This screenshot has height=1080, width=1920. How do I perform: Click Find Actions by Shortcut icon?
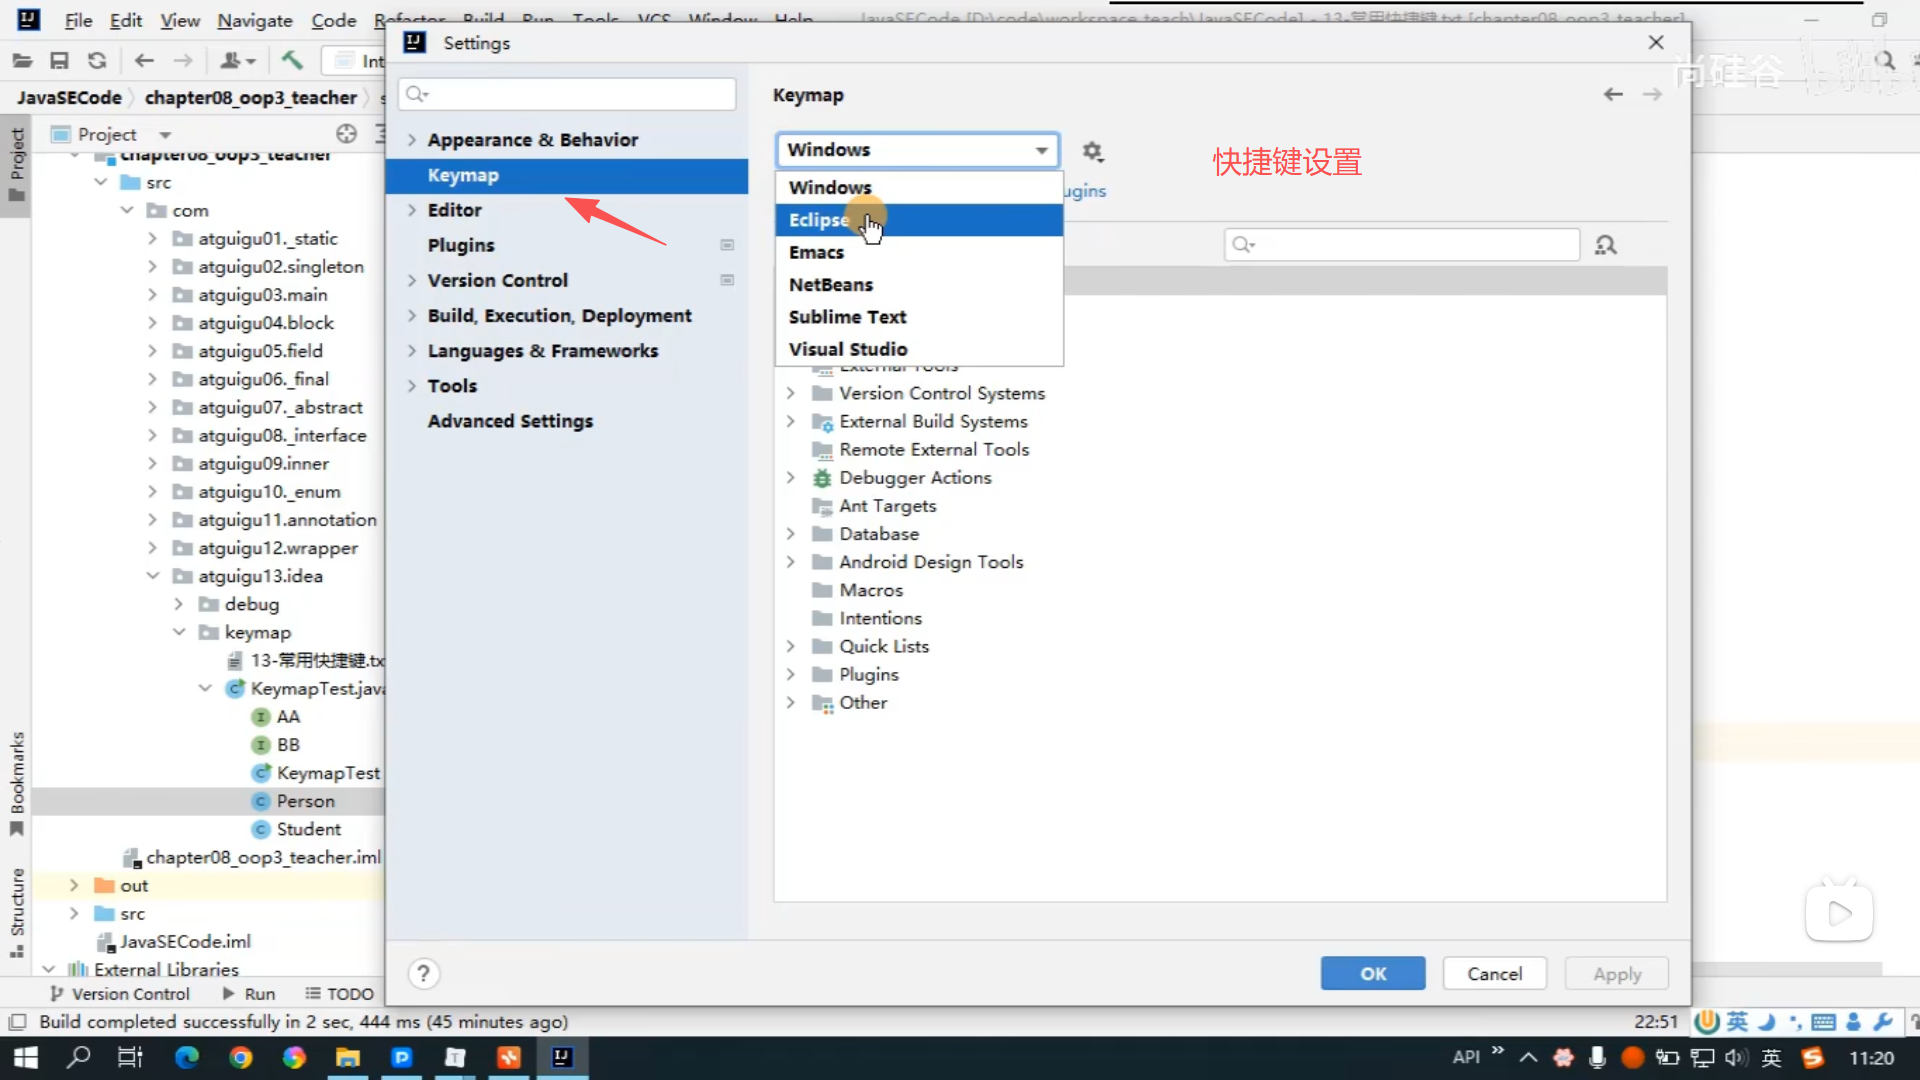[x=1605, y=245]
